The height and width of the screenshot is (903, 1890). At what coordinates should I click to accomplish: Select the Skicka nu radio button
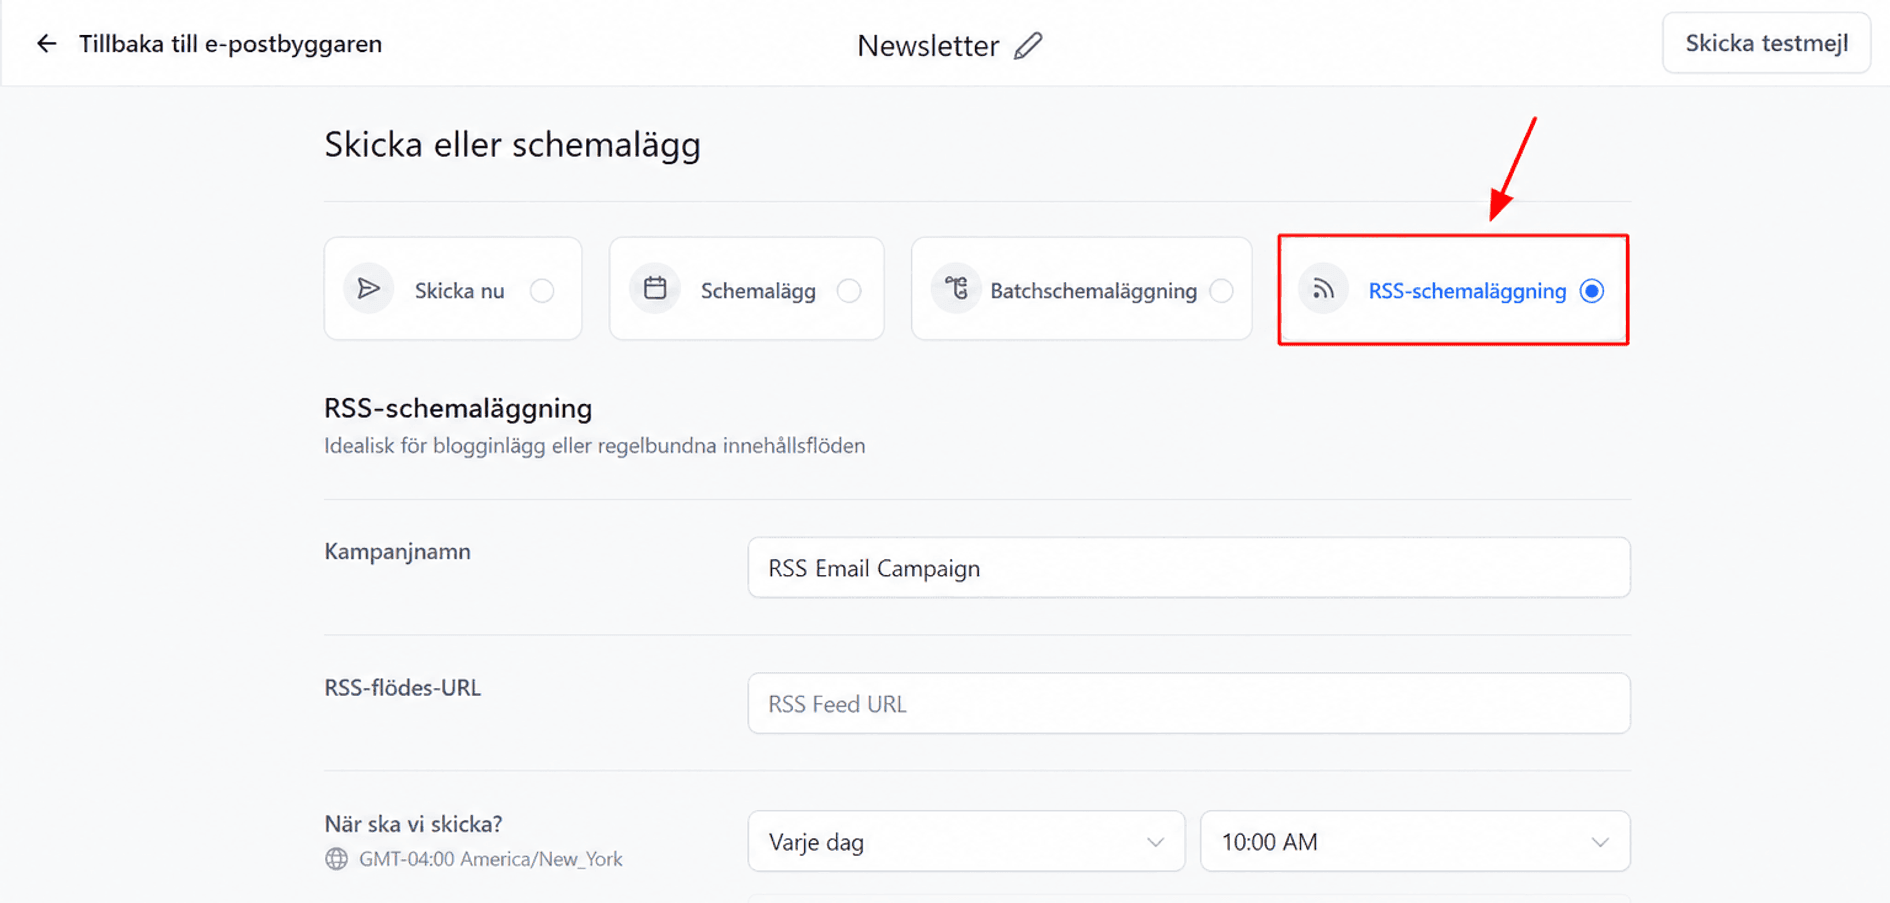[x=542, y=291]
